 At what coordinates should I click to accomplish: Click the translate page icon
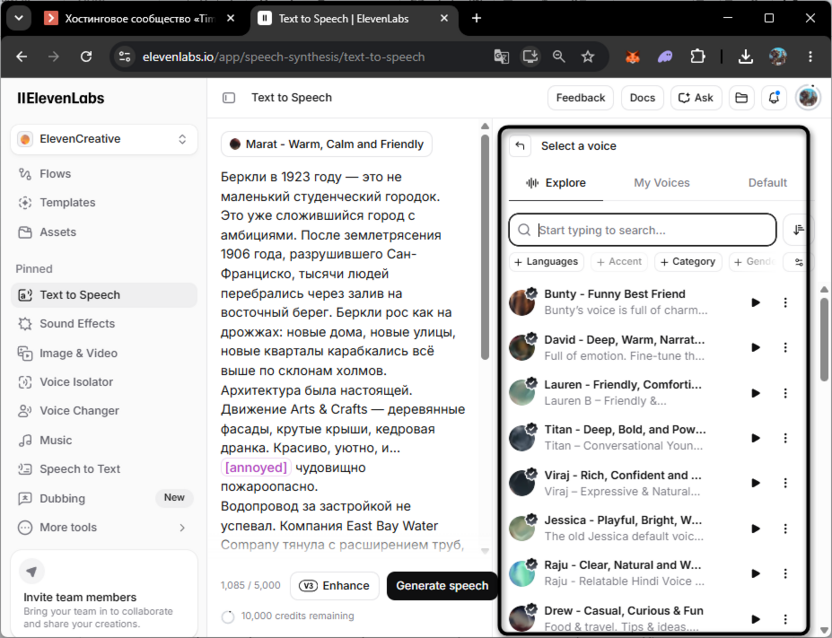click(501, 56)
